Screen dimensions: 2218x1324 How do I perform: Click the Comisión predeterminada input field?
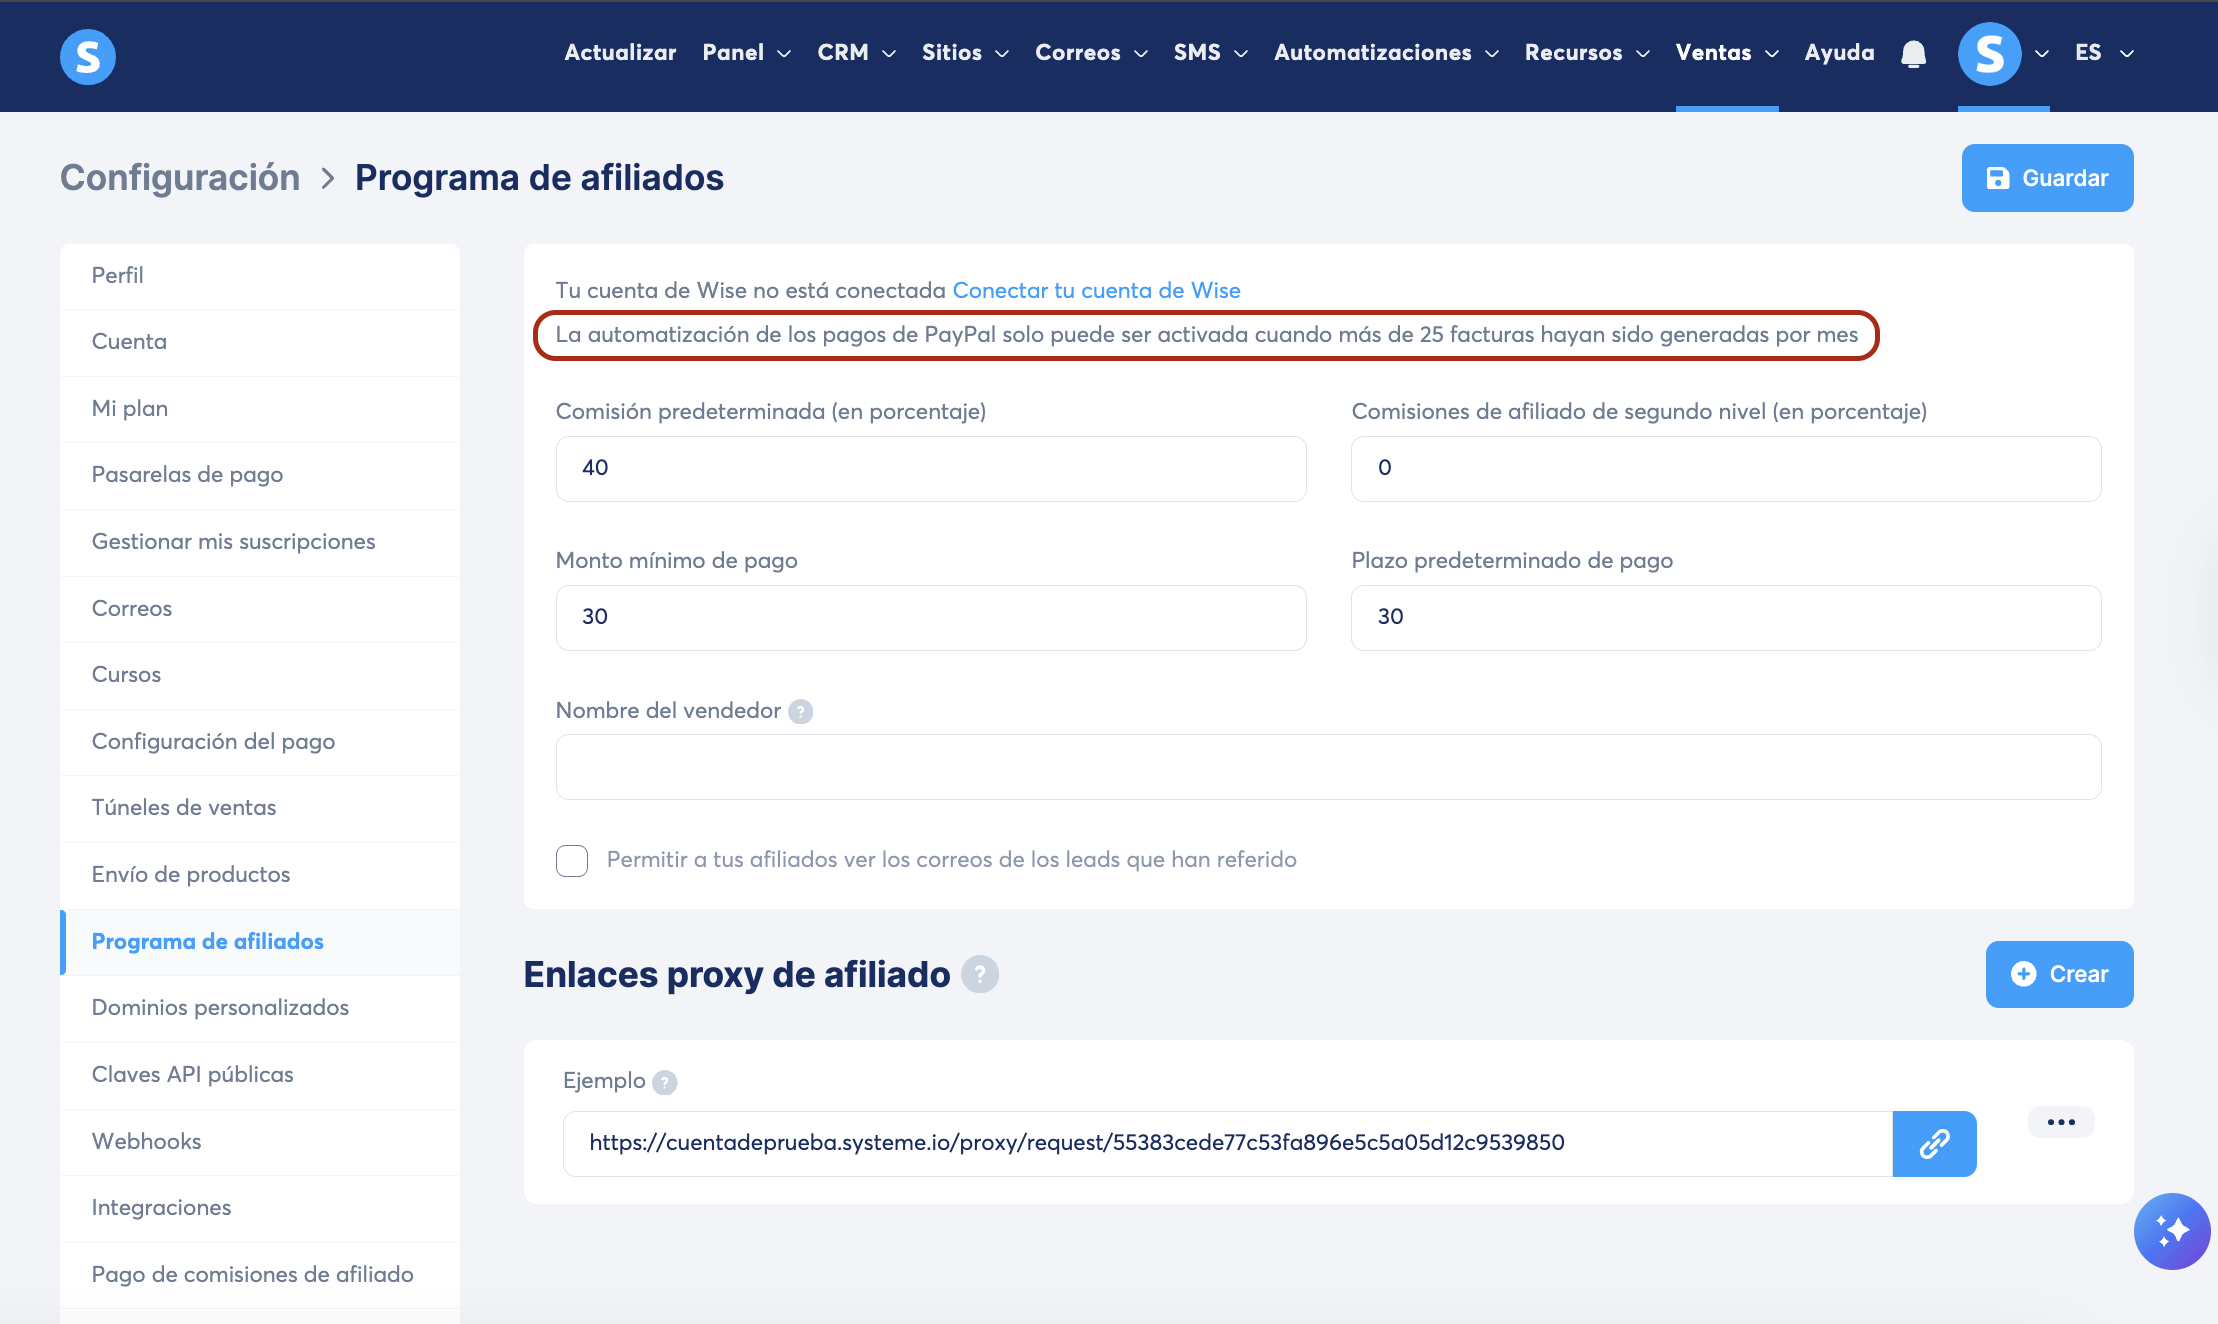point(930,468)
